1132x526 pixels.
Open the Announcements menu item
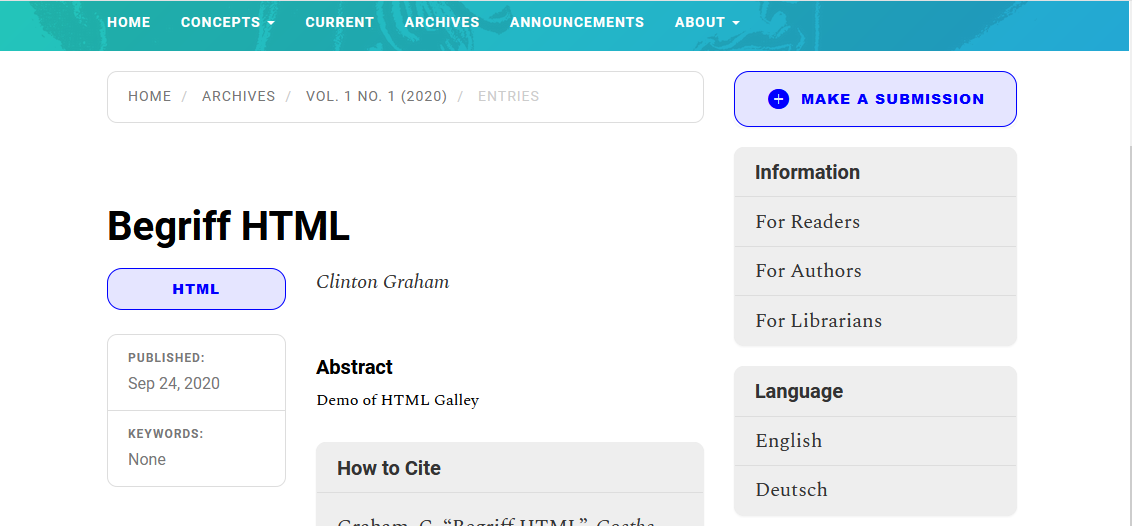tap(577, 22)
